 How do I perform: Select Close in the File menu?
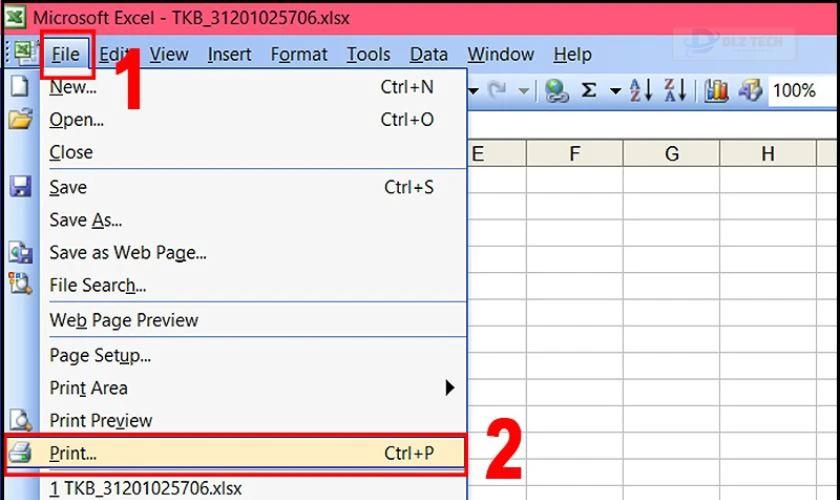click(x=253, y=152)
